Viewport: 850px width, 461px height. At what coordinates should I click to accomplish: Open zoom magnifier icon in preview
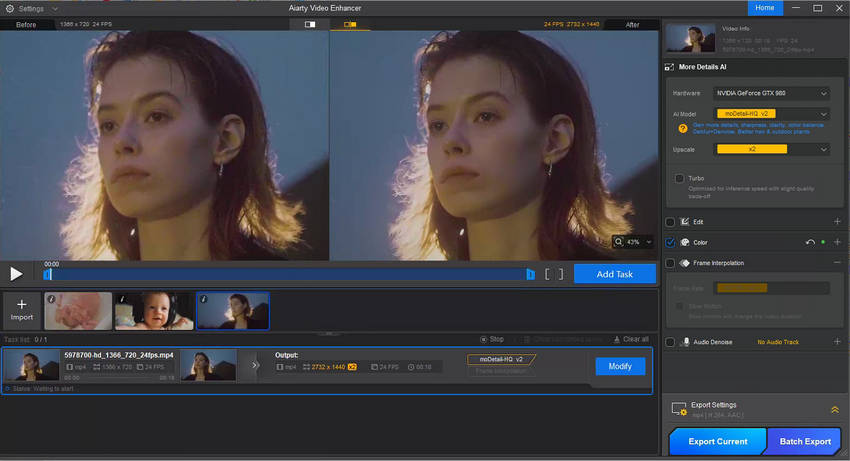(619, 242)
